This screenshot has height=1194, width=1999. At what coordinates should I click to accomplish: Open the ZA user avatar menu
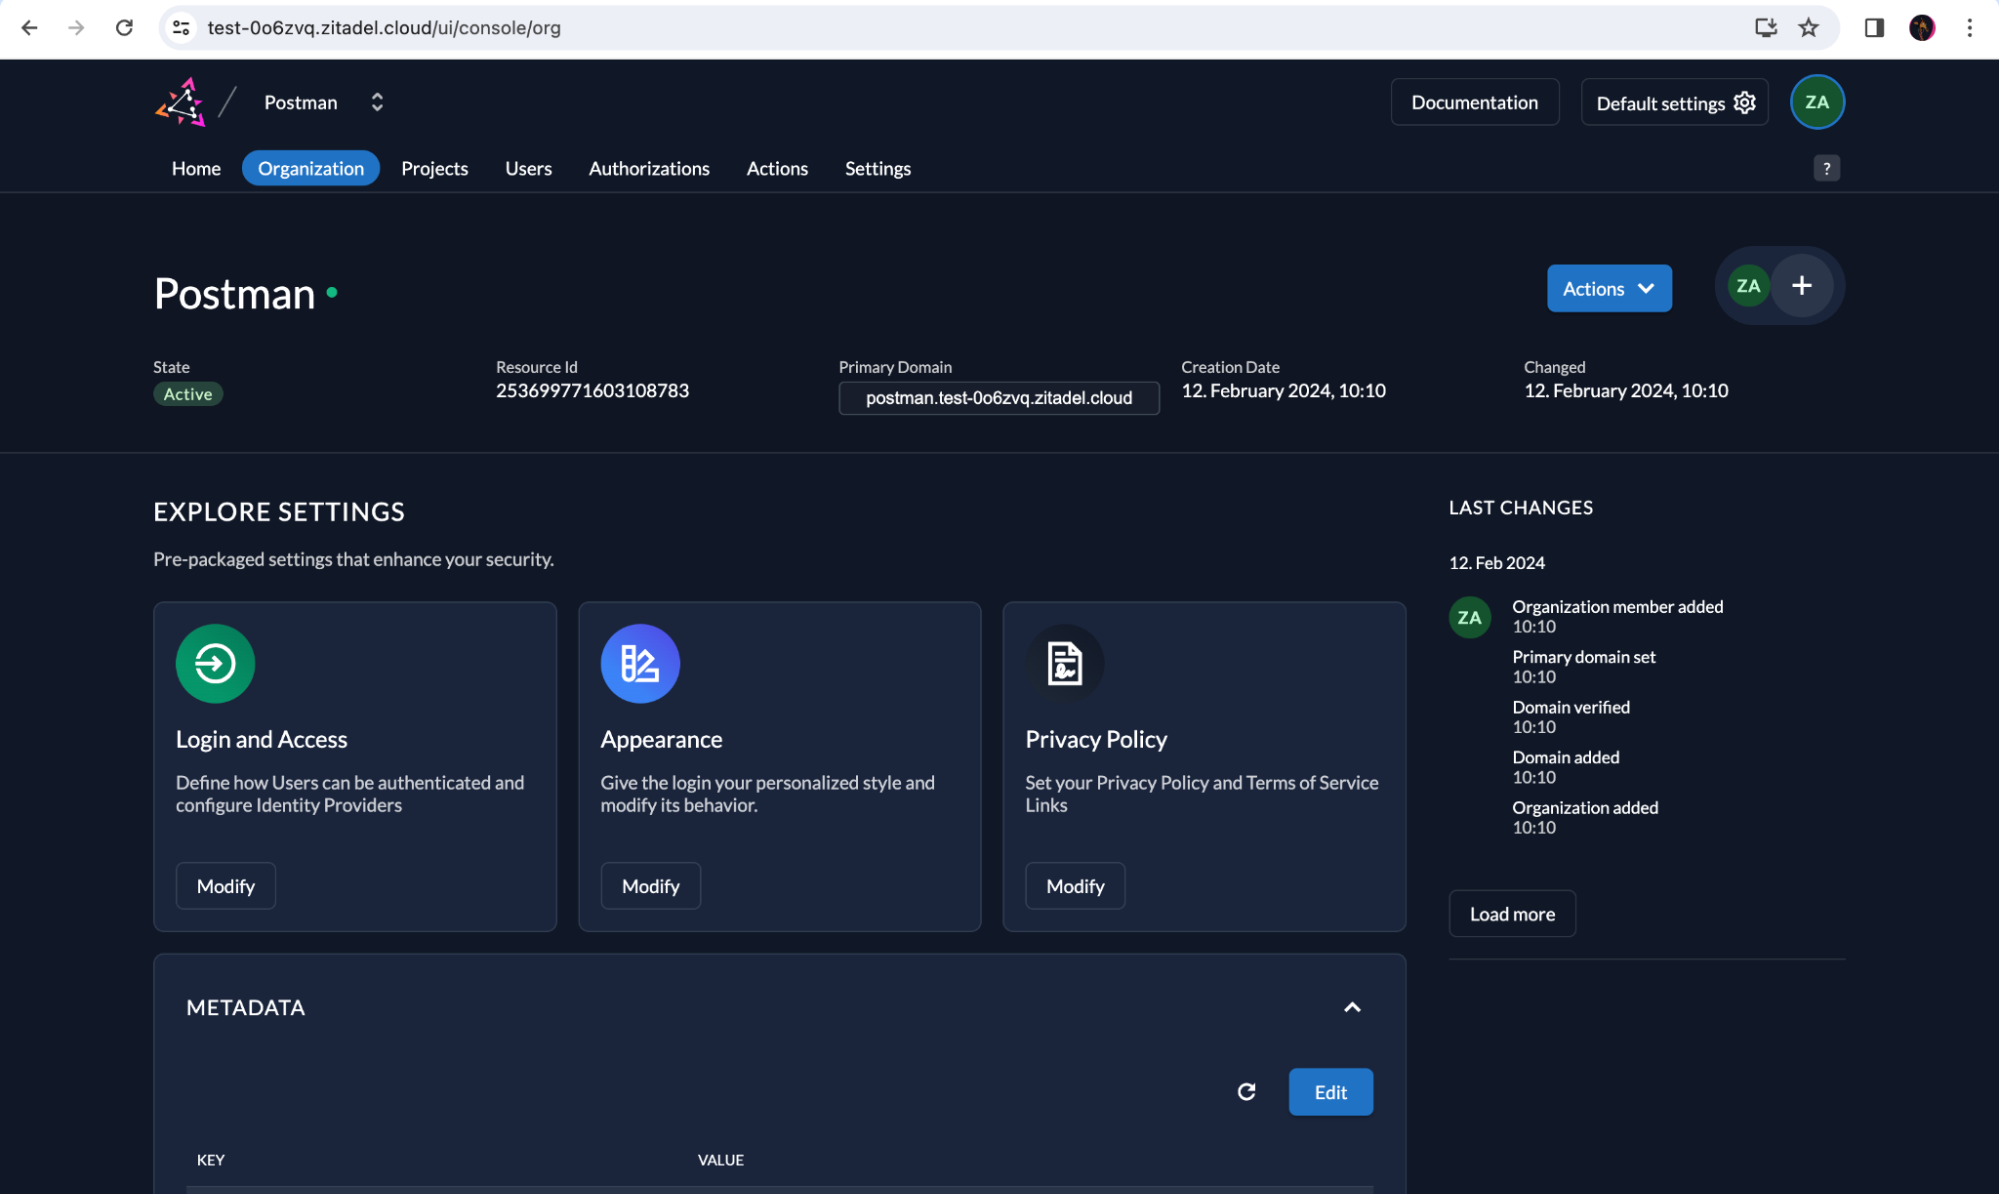pyautogui.click(x=1816, y=102)
